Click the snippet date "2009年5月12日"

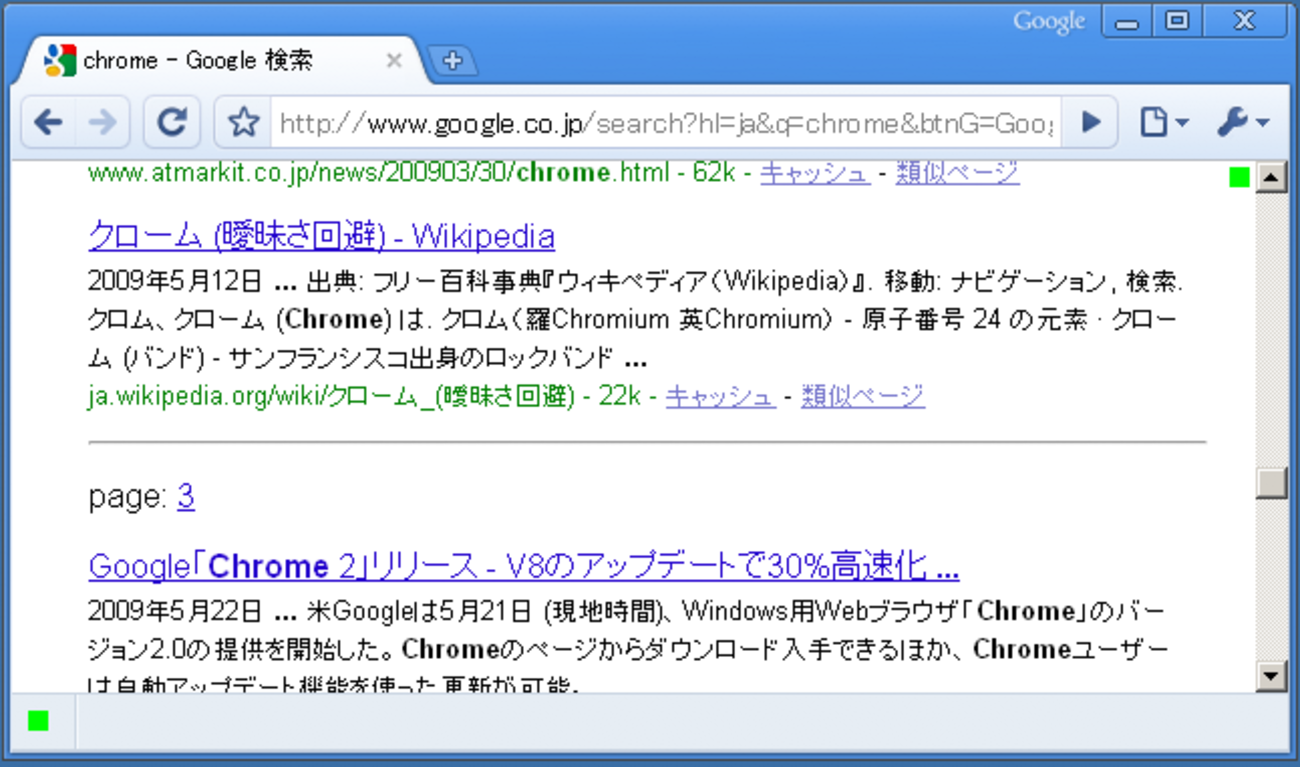pos(176,281)
